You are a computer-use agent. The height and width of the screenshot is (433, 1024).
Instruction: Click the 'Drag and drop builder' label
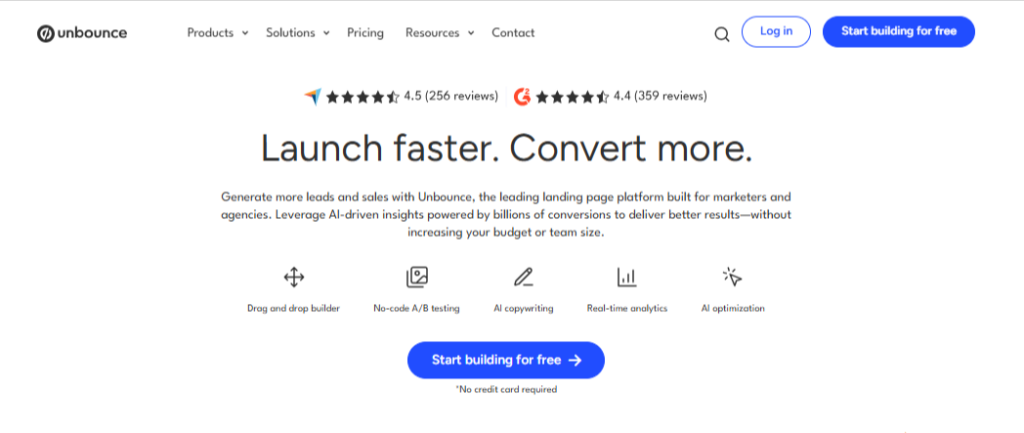click(x=294, y=308)
